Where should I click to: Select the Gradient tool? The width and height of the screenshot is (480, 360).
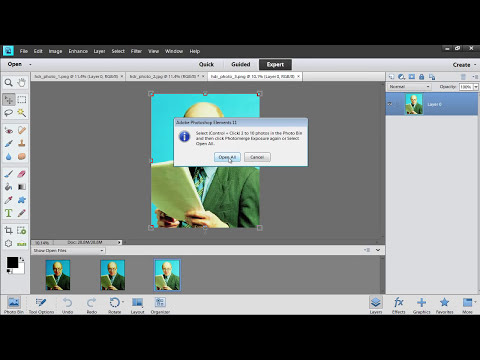pos(22,187)
